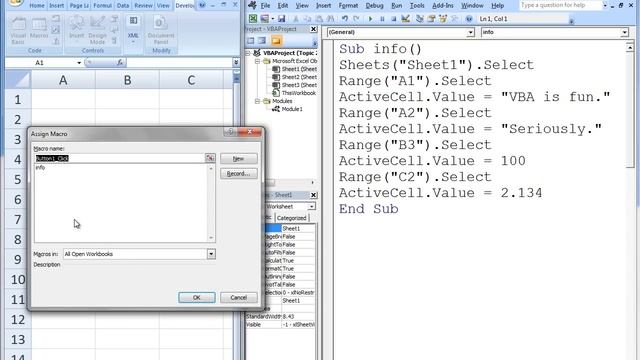
Task: Undo last edit in VBA editor
Action: [345, 19]
